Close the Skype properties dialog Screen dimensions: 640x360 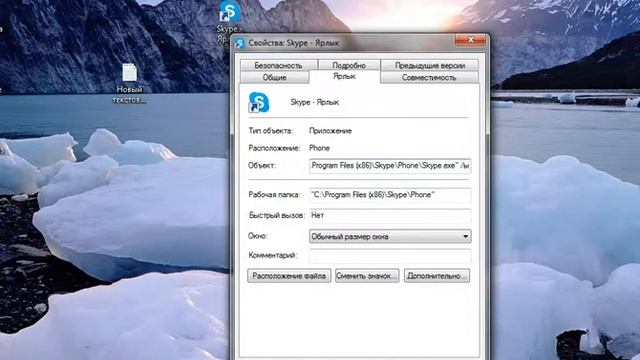tap(471, 40)
